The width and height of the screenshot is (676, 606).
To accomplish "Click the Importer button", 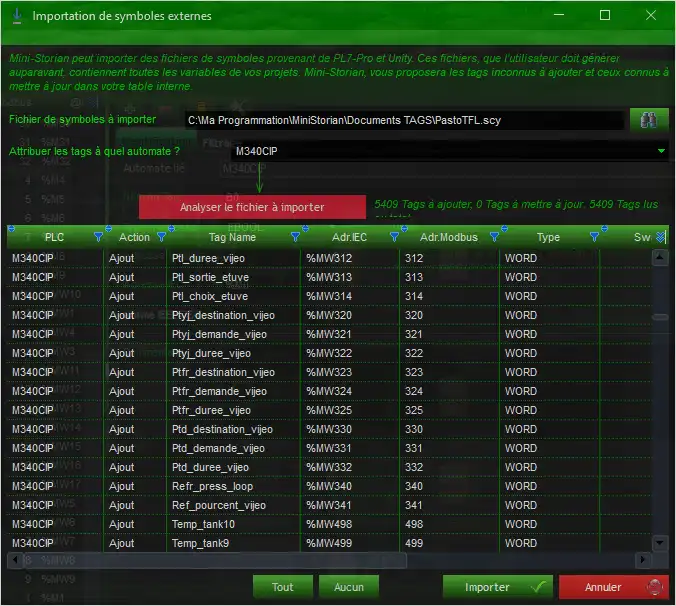I will (x=498, y=587).
